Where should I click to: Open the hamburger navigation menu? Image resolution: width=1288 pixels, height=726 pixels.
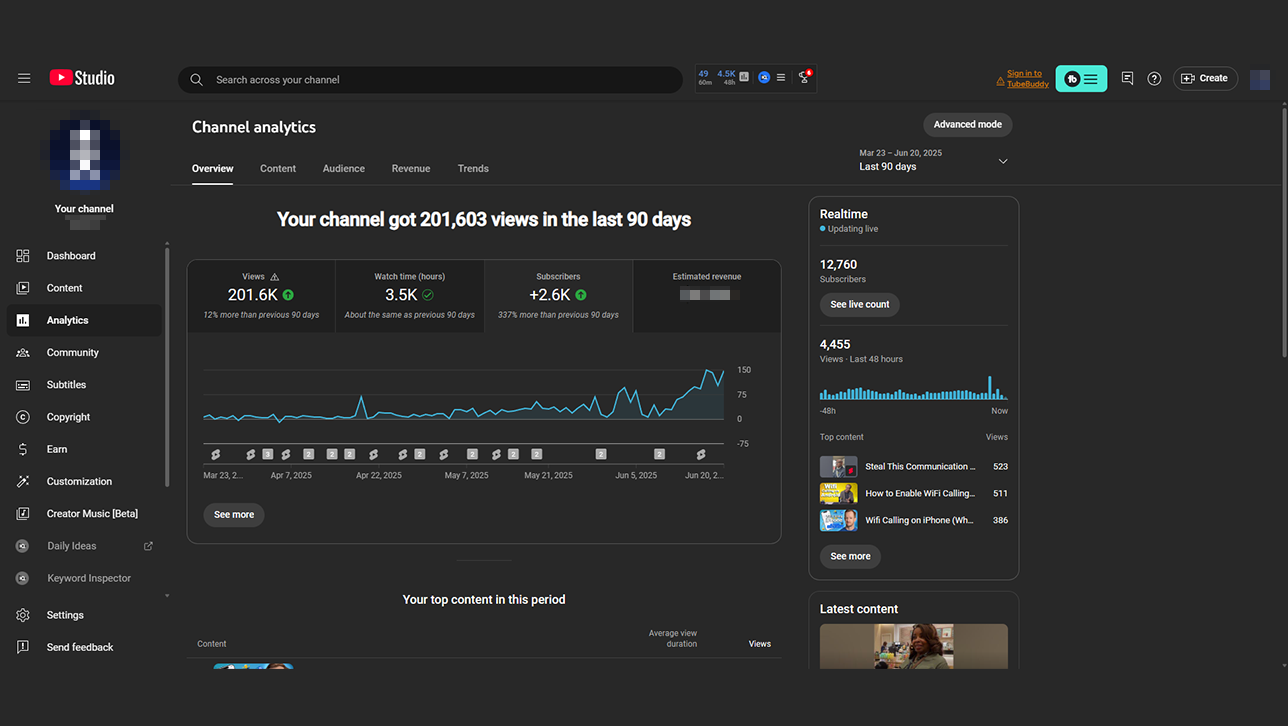pos(24,78)
